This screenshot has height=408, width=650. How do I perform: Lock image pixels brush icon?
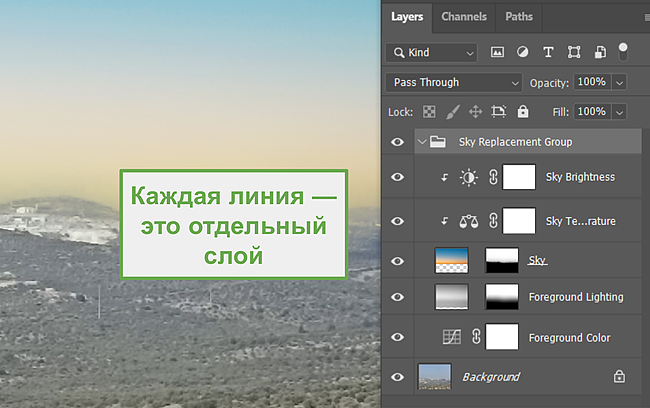(x=453, y=112)
